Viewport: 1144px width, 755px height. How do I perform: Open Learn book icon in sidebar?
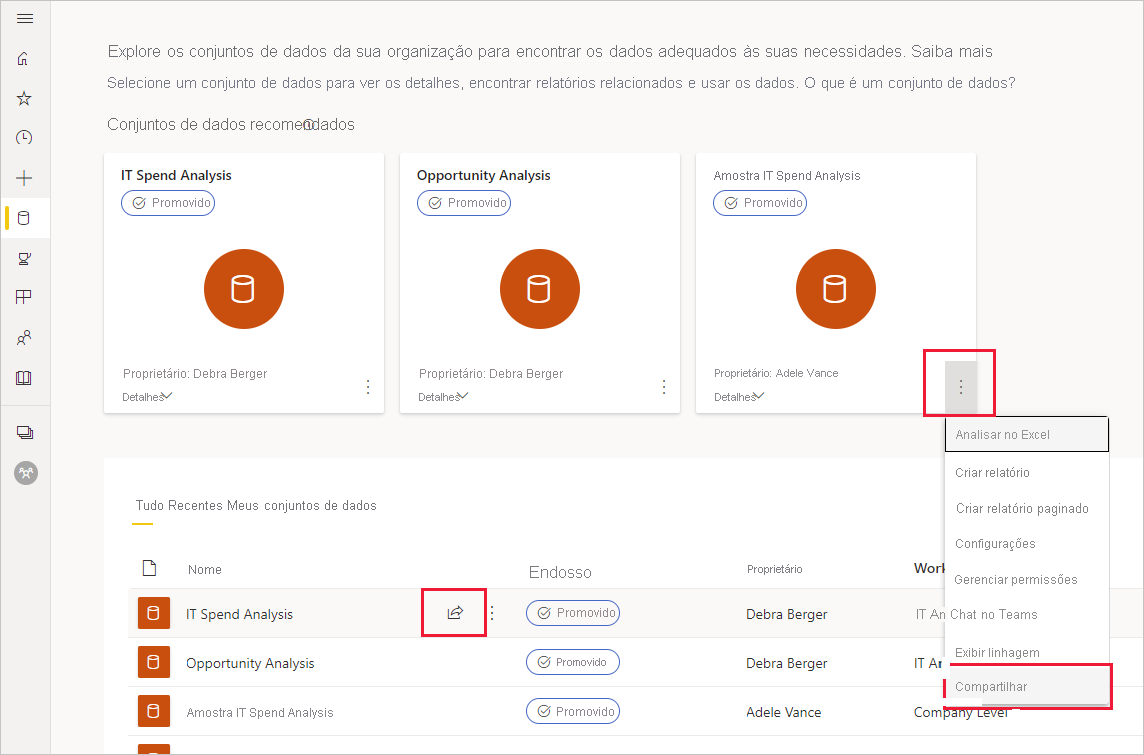coord(24,378)
